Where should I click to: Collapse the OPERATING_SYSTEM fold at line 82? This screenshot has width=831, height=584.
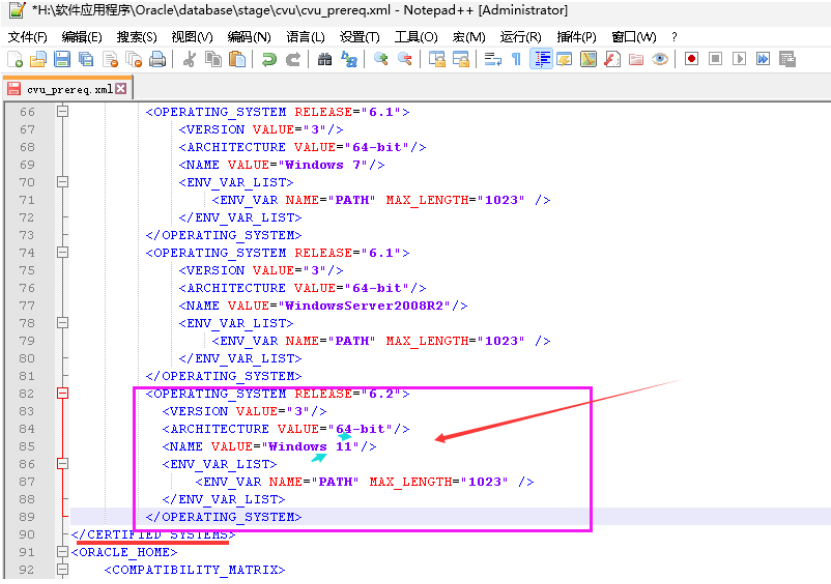tap(63, 394)
